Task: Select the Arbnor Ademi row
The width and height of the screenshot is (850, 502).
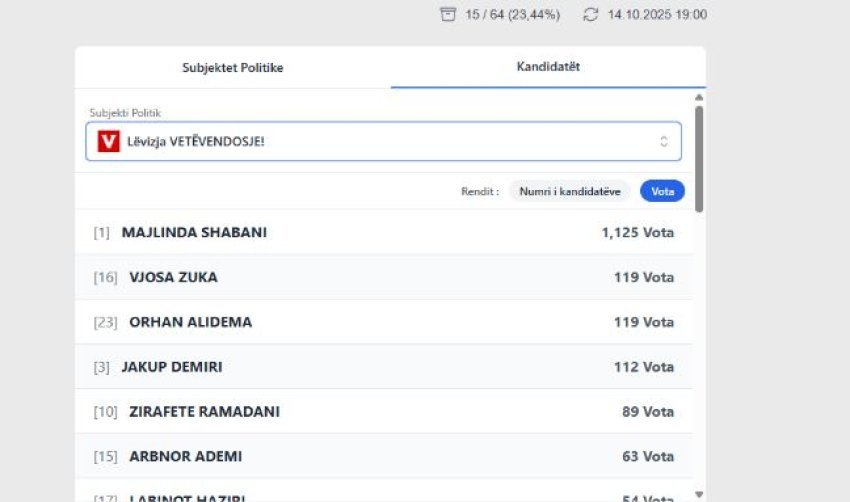Action: point(383,456)
